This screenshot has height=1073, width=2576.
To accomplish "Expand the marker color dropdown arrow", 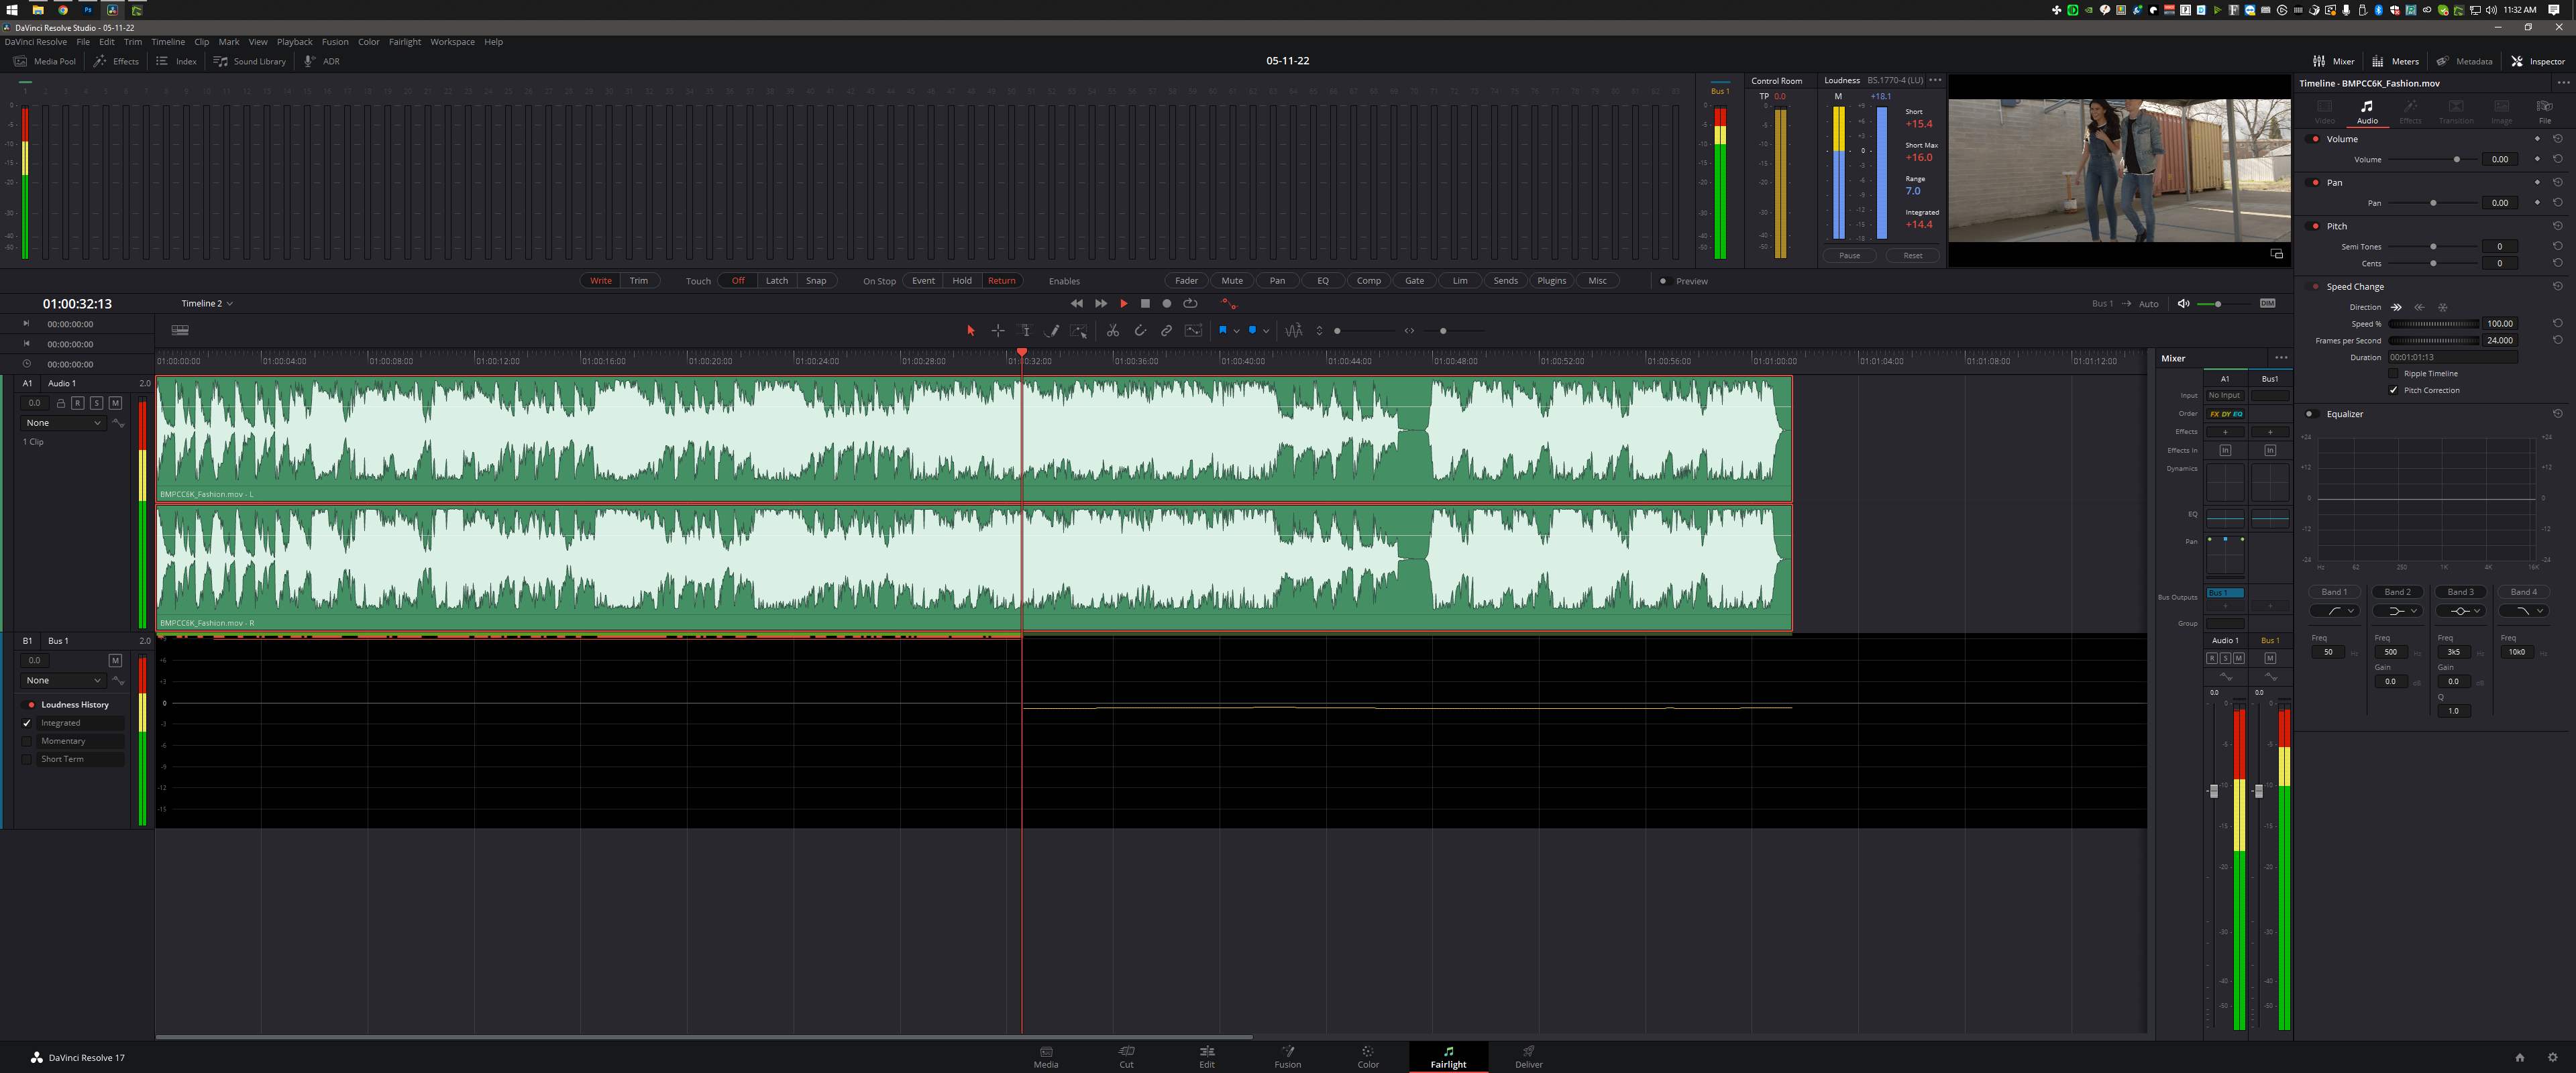I will (1266, 331).
